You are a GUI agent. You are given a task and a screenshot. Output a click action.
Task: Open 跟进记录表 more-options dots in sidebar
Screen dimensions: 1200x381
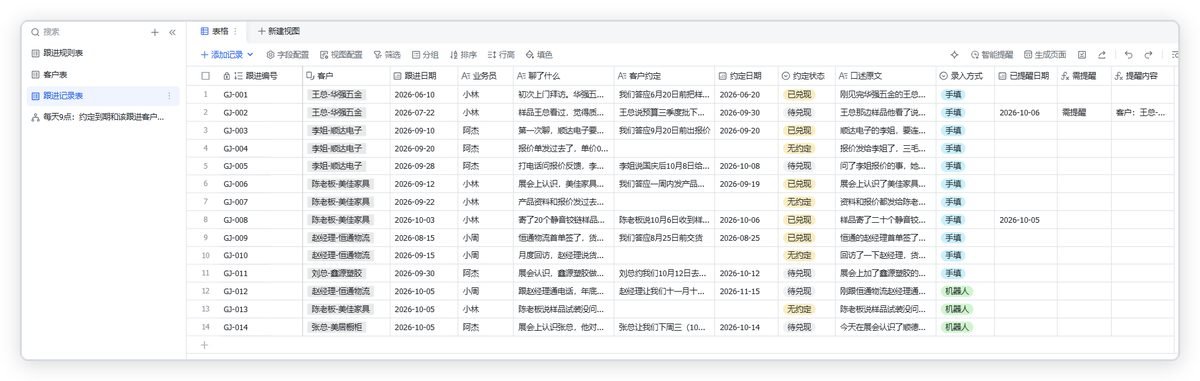[169, 96]
